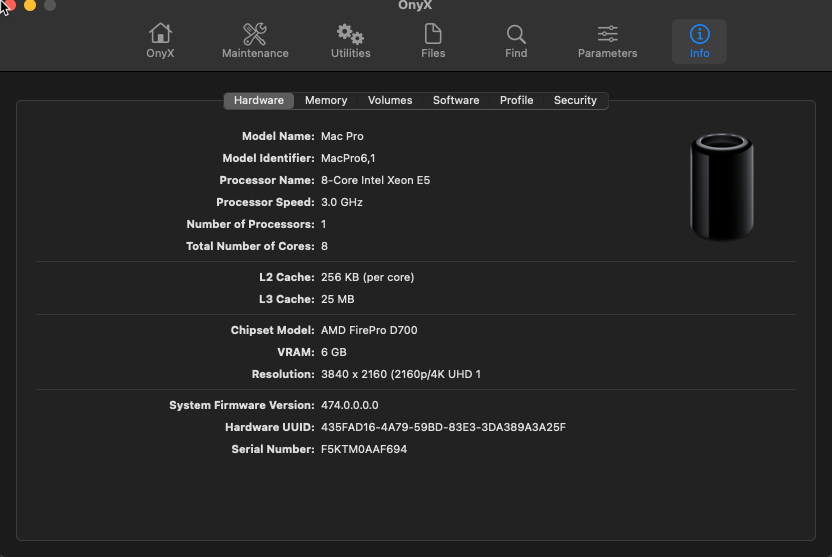Click the firmware version 474.0.0.0.0
Image resolution: width=832 pixels, height=557 pixels.
click(350, 405)
